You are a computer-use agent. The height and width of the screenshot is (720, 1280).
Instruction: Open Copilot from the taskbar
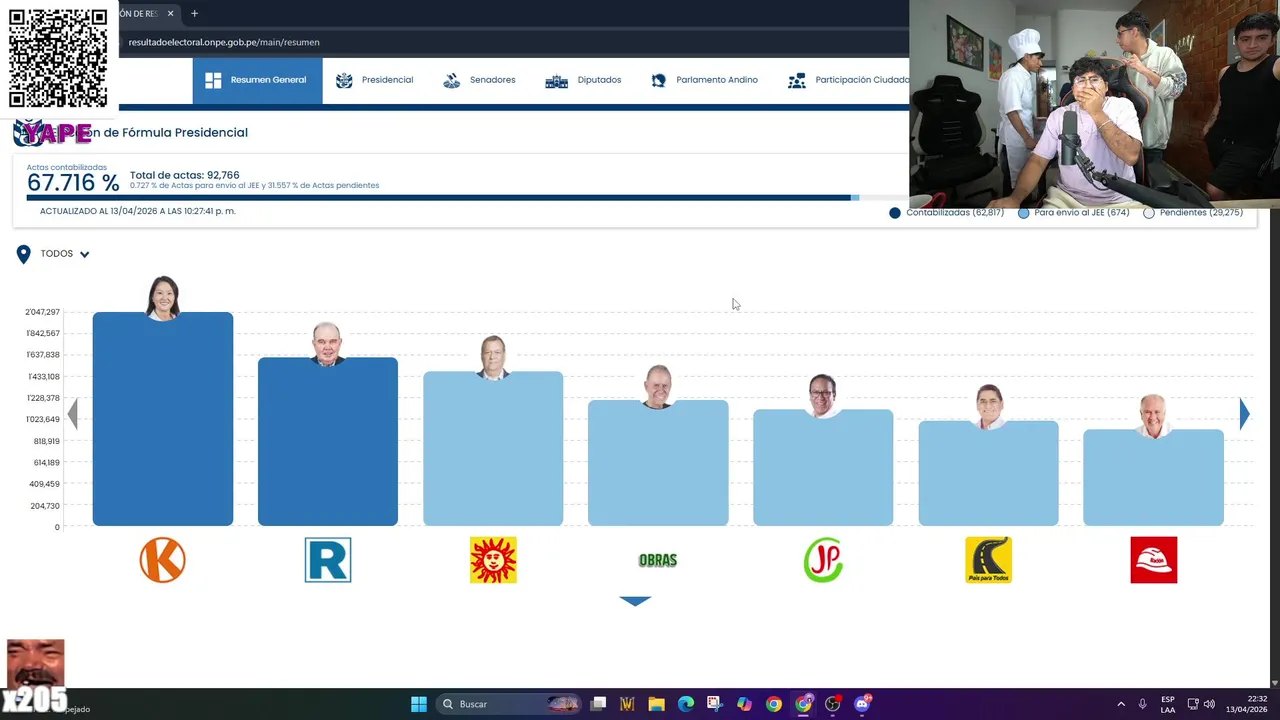point(744,704)
